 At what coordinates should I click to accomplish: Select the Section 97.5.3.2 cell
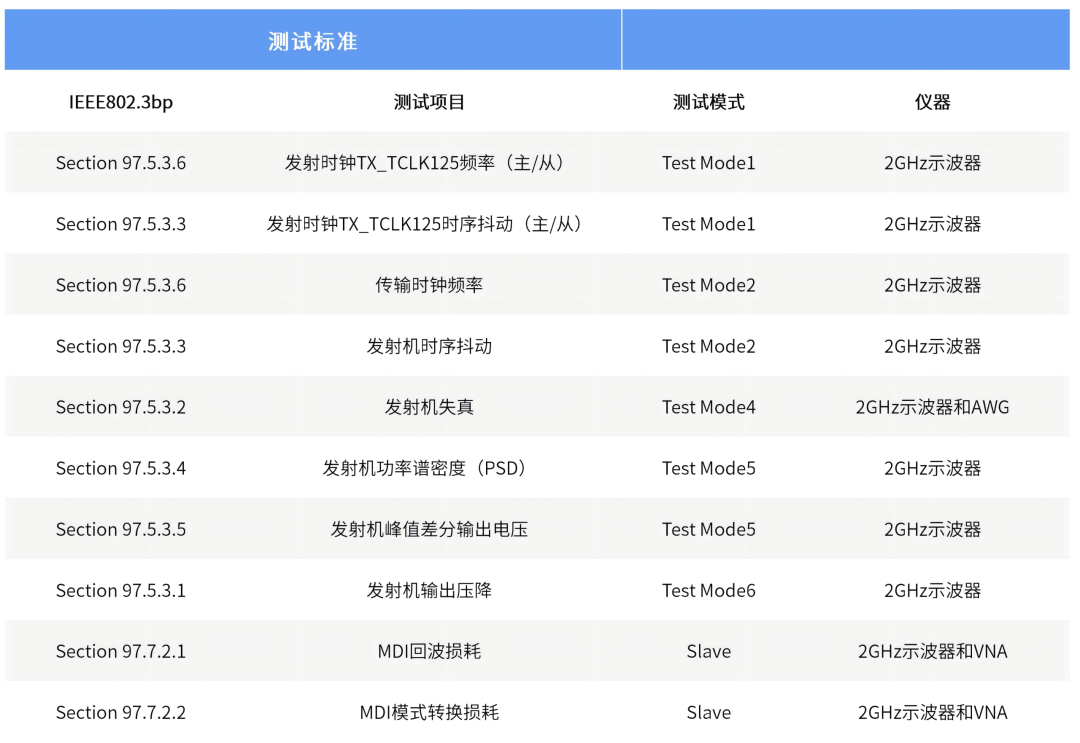tap(121, 407)
